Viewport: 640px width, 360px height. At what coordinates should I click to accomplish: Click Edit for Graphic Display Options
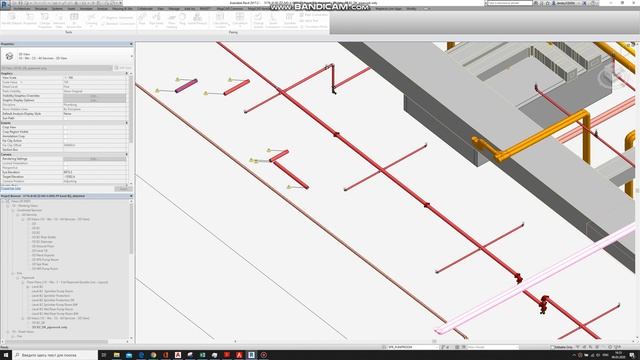coord(94,100)
